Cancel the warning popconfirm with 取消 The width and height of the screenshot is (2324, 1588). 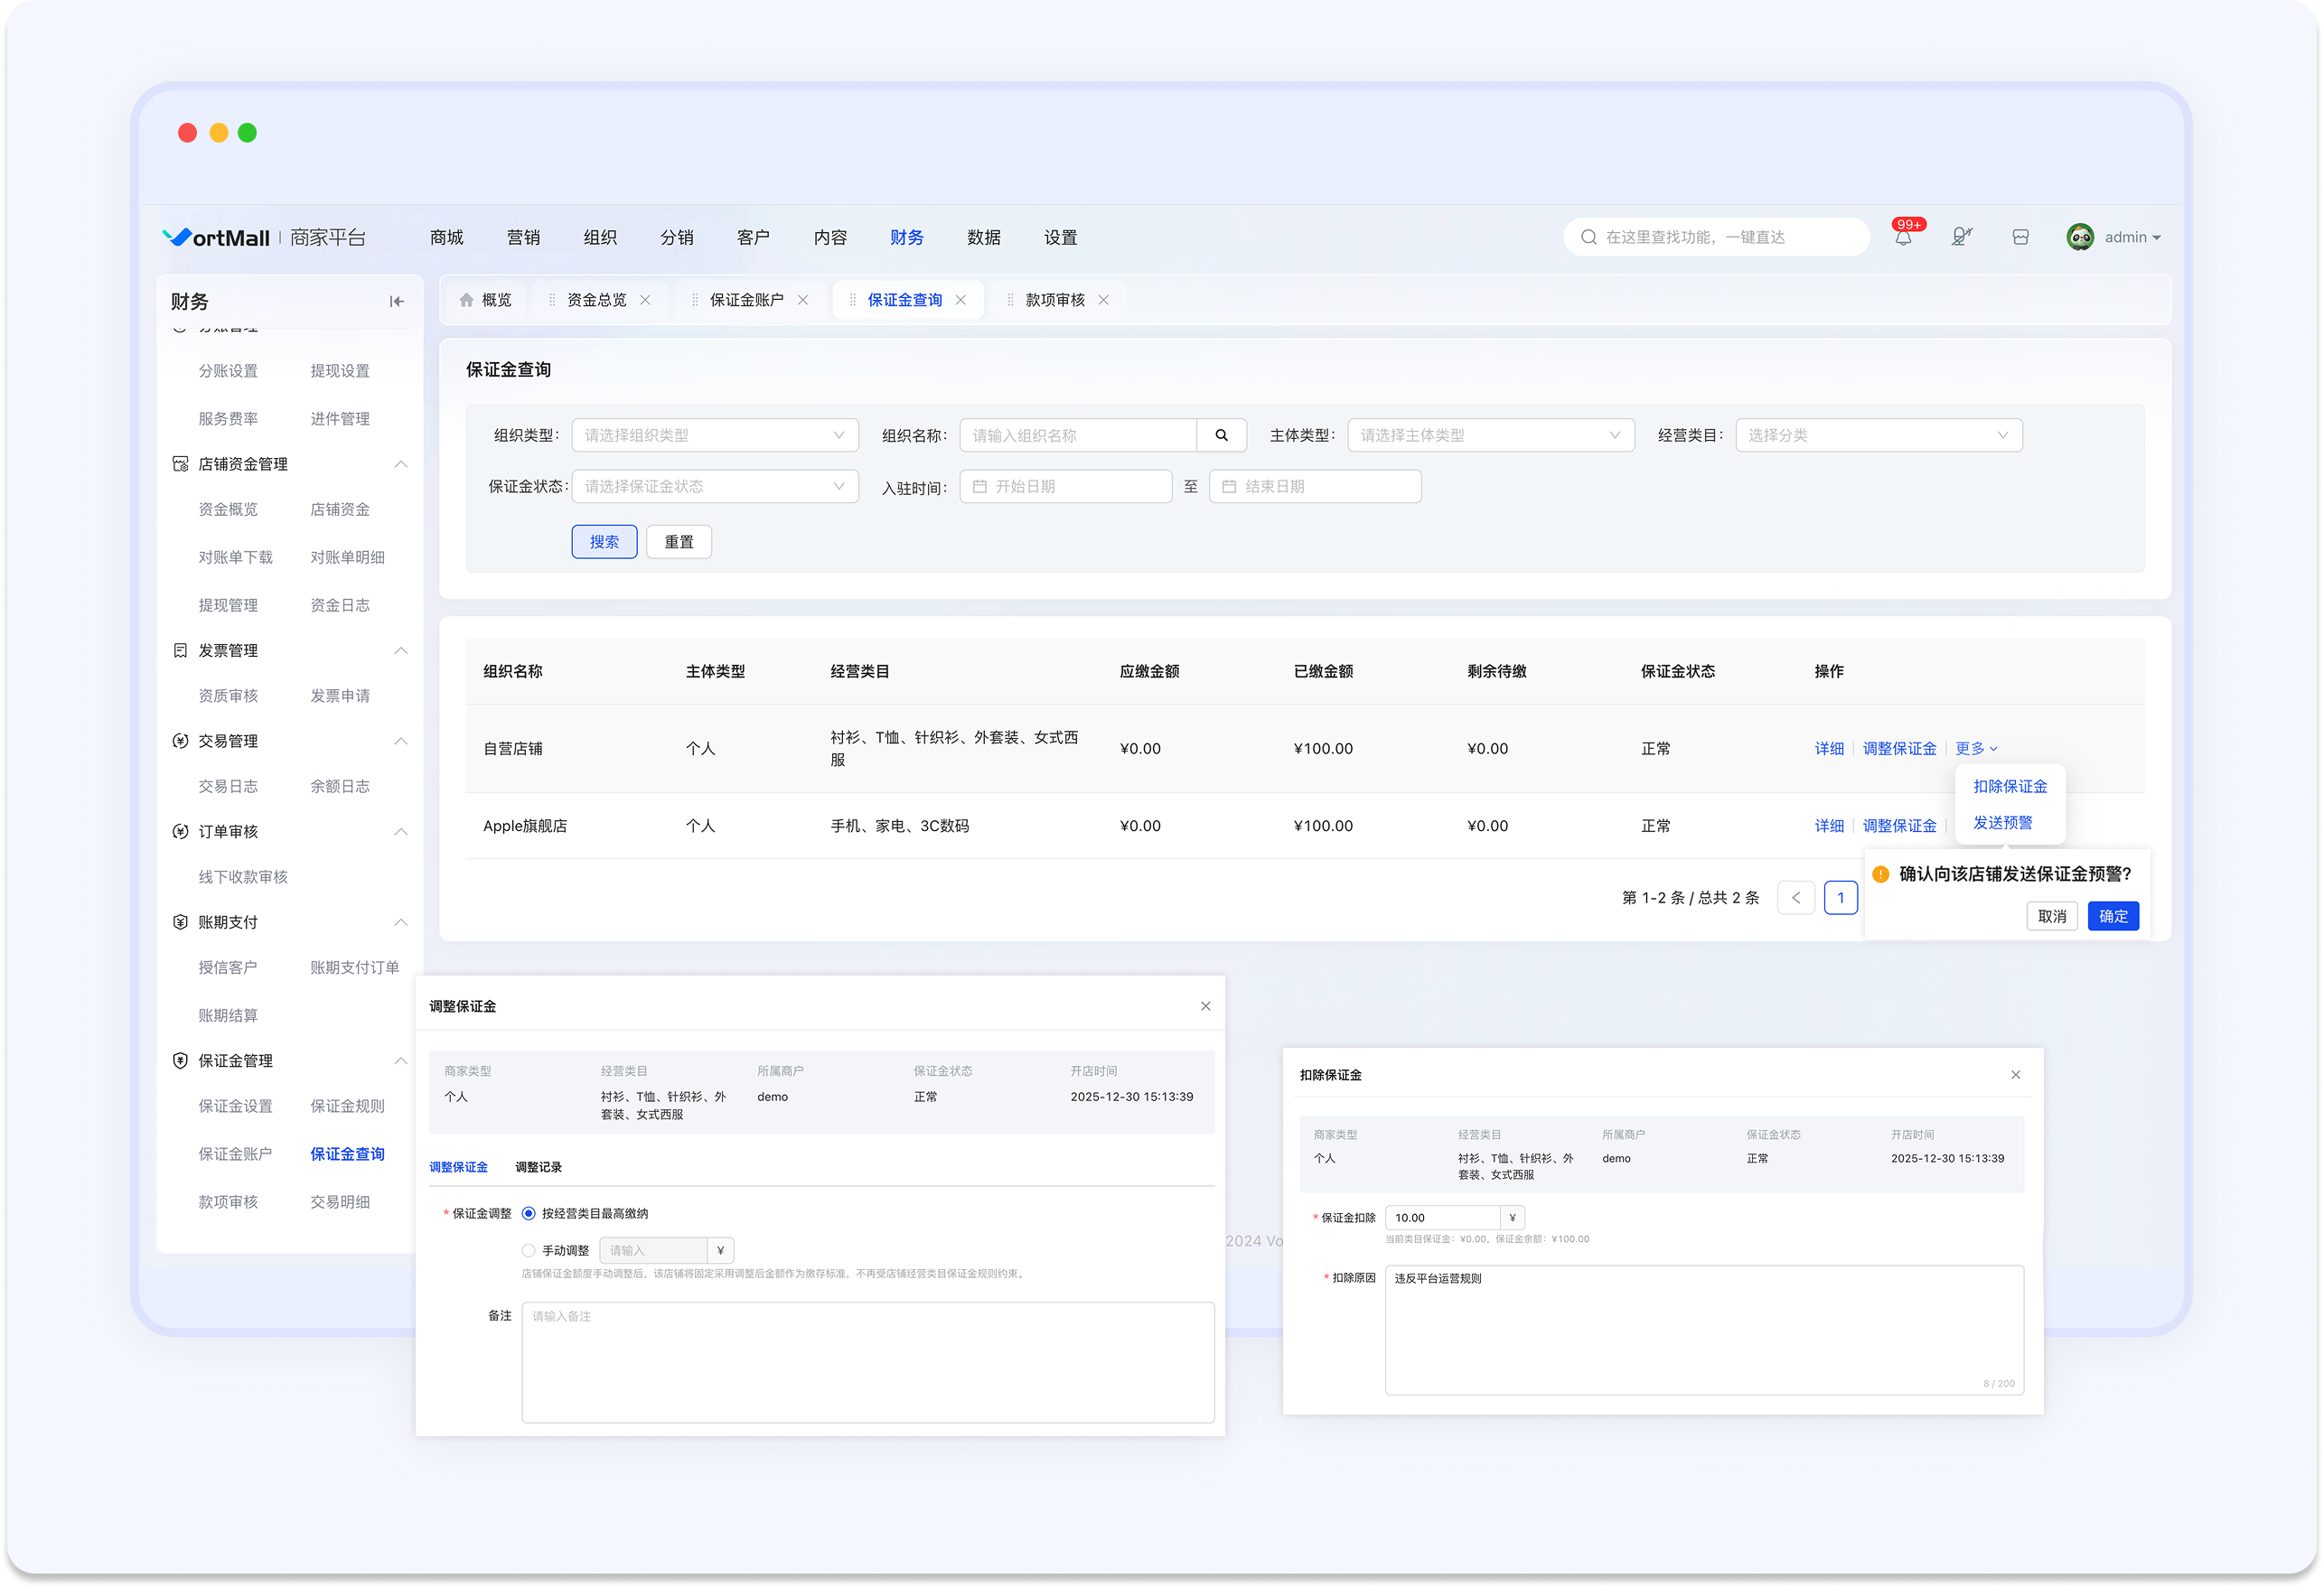coord(2052,917)
